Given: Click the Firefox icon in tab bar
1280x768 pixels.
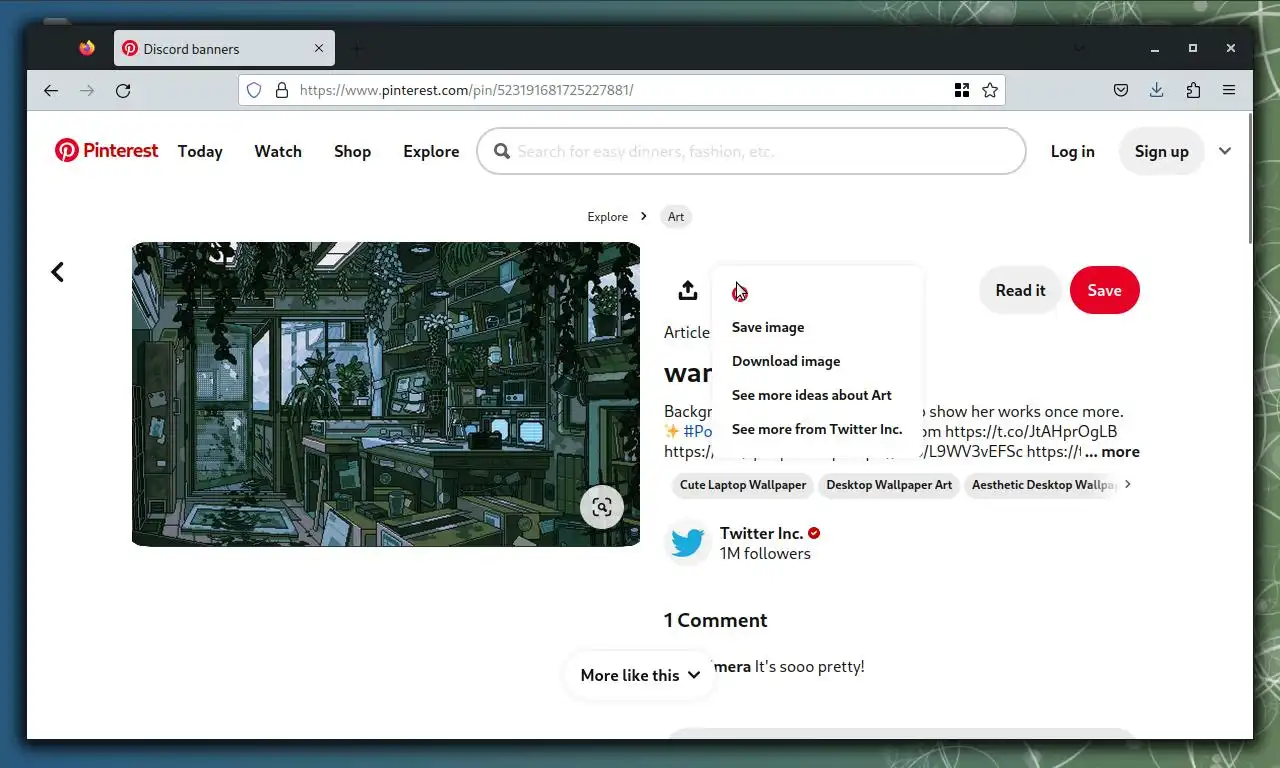Looking at the screenshot, I should 87,48.
